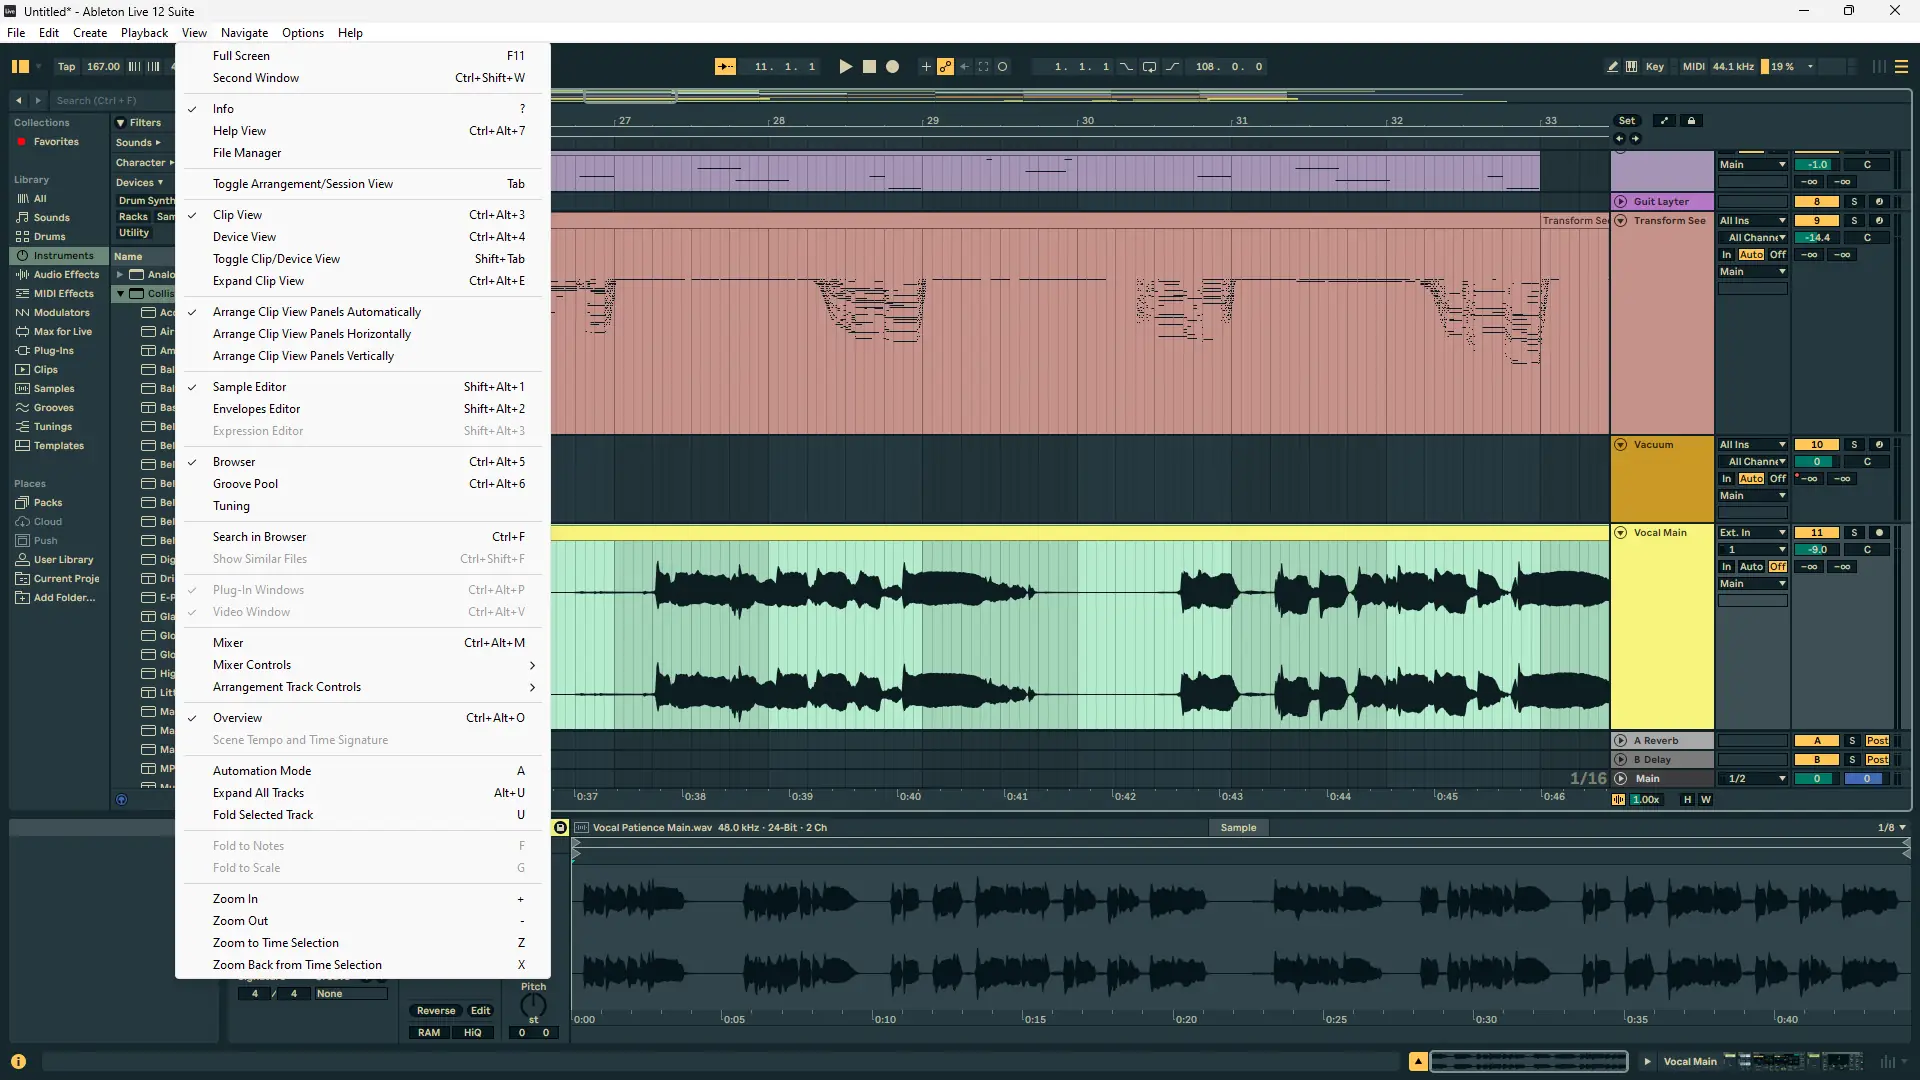The height and width of the screenshot is (1080, 1920).
Task: Start recording with Arrangement Record button
Action: 893,67
